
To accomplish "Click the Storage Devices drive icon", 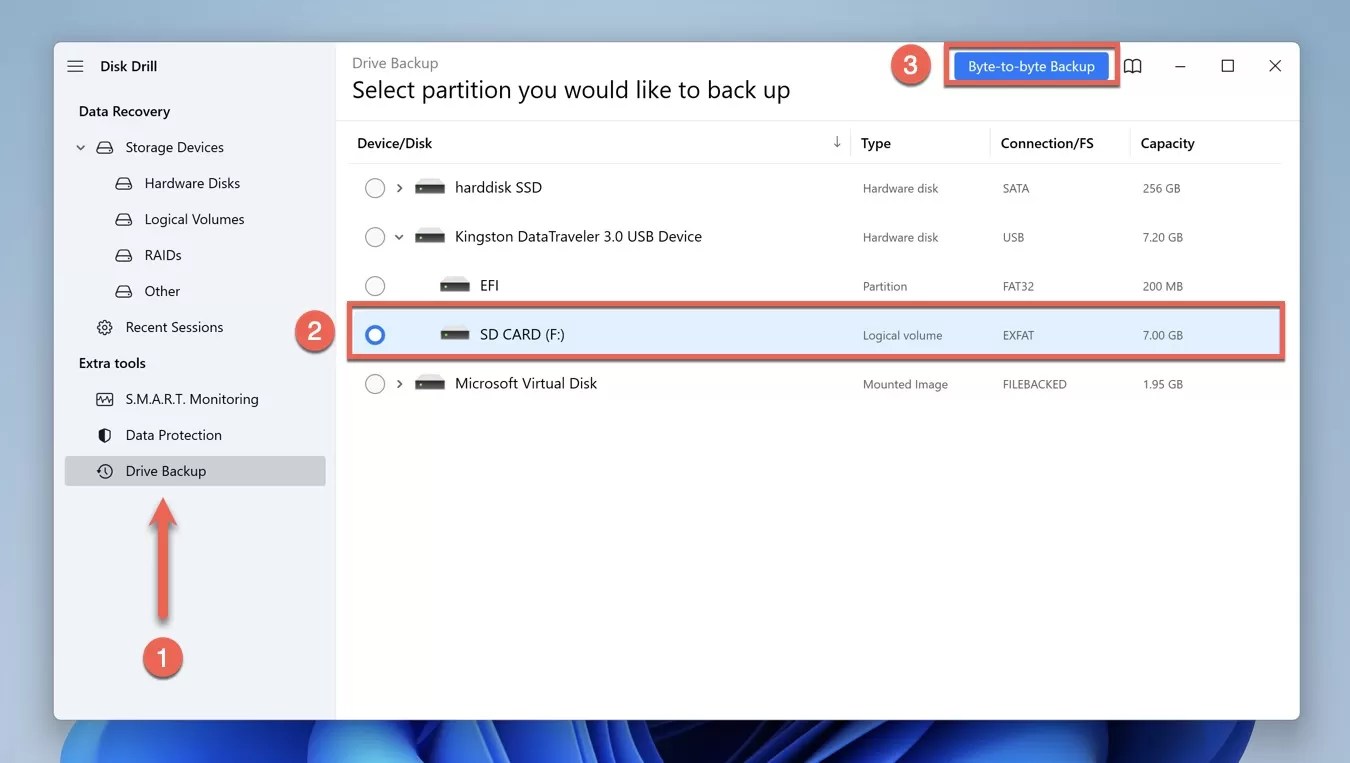I will (104, 147).
